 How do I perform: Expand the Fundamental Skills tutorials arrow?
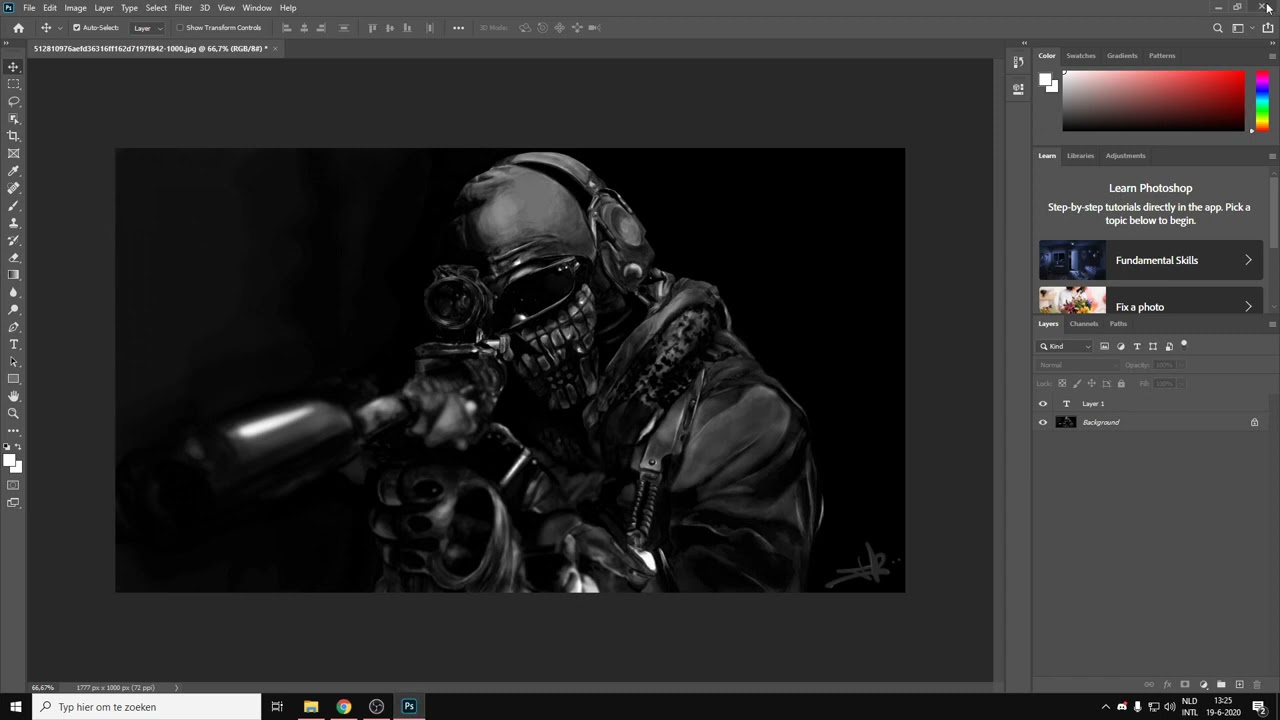tap(1248, 260)
